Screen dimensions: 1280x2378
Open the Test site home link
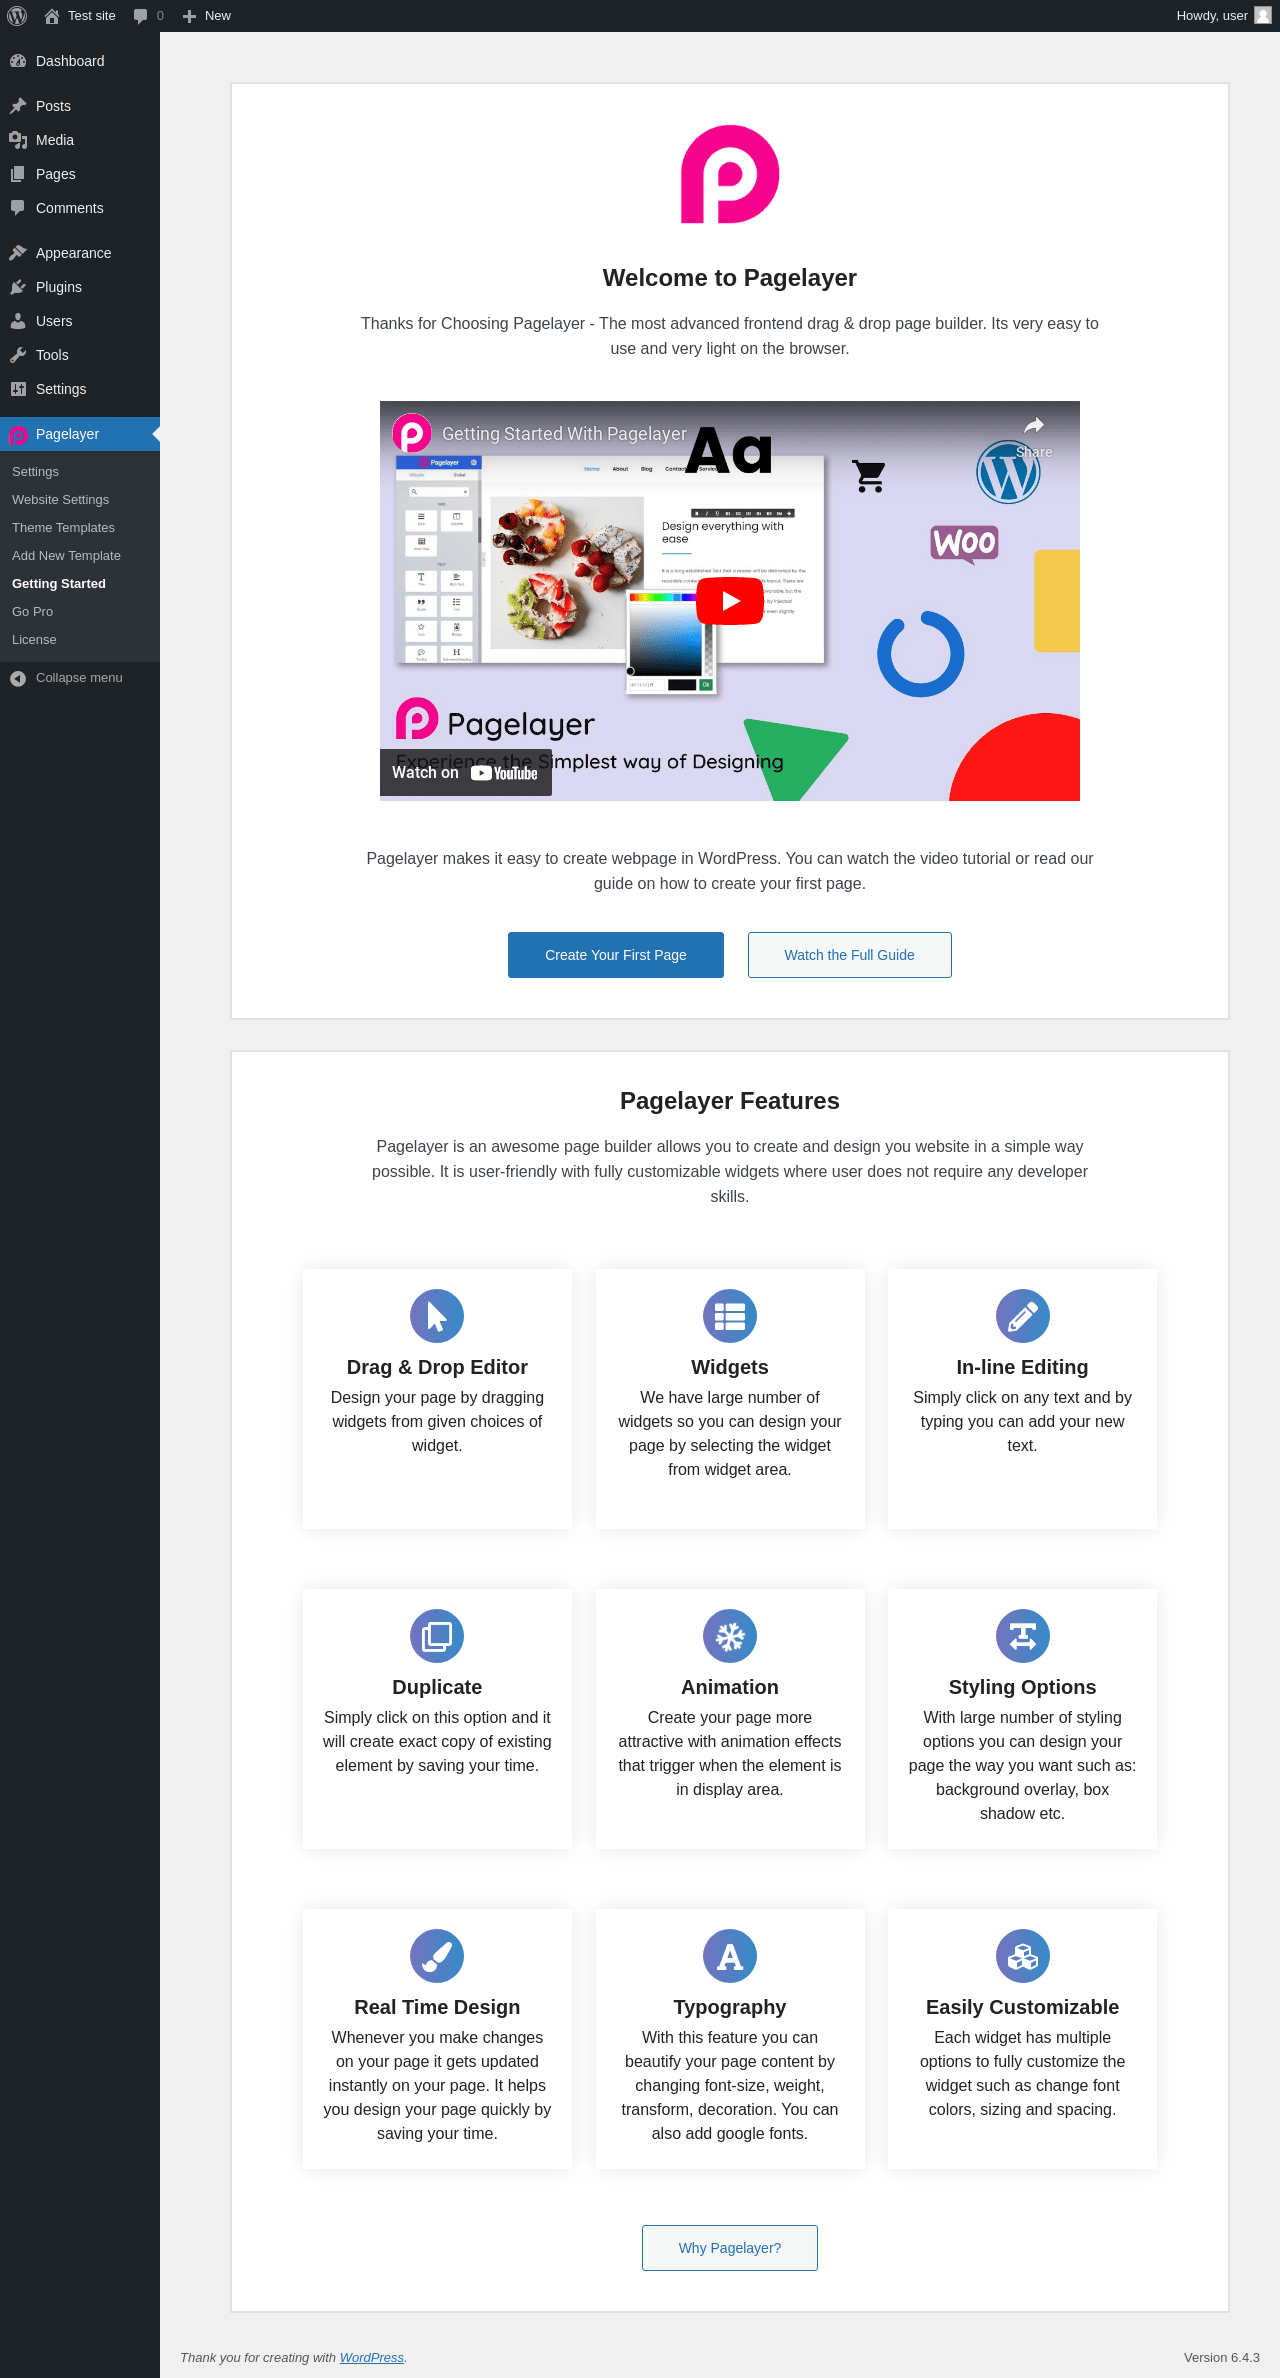pos(80,16)
